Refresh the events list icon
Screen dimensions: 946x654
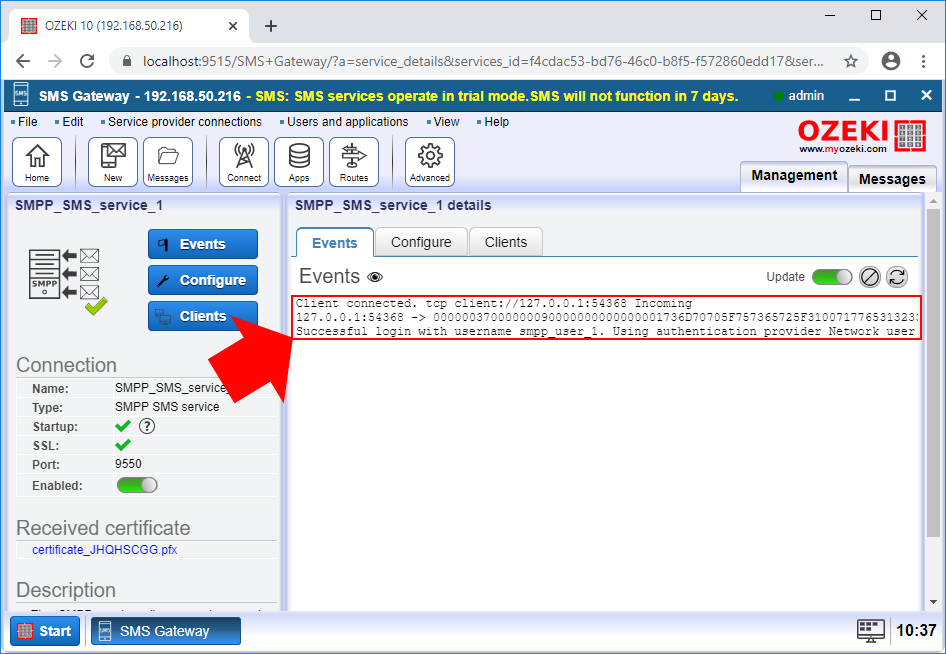[x=897, y=277]
